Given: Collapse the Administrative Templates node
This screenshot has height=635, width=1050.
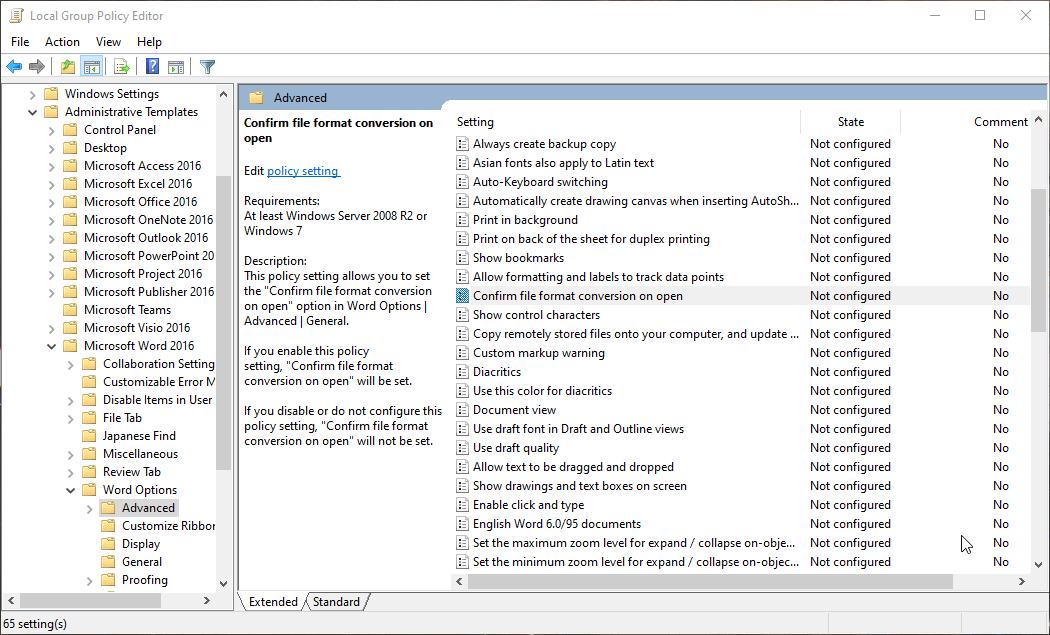Looking at the screenshot, I should point(32,113).
